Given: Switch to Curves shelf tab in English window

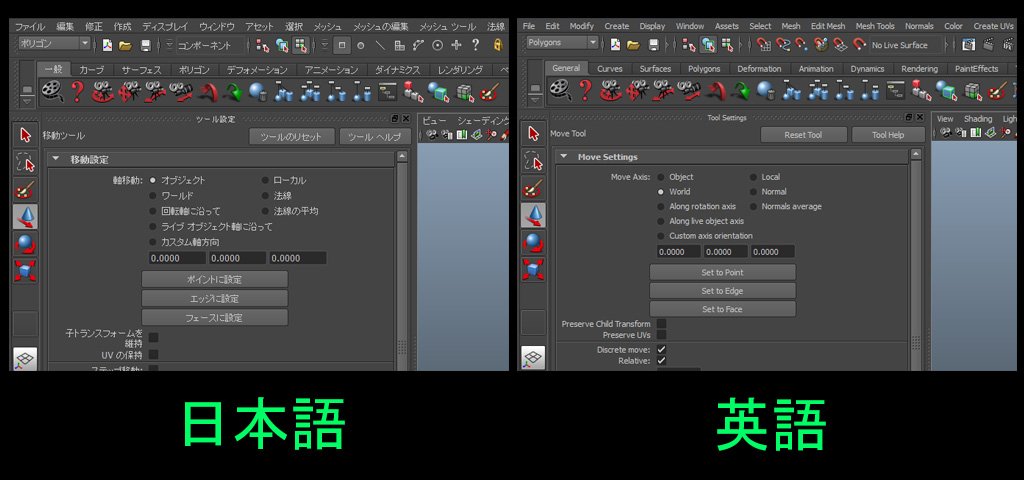Looking at the screenshot, I should click(609, 69).
